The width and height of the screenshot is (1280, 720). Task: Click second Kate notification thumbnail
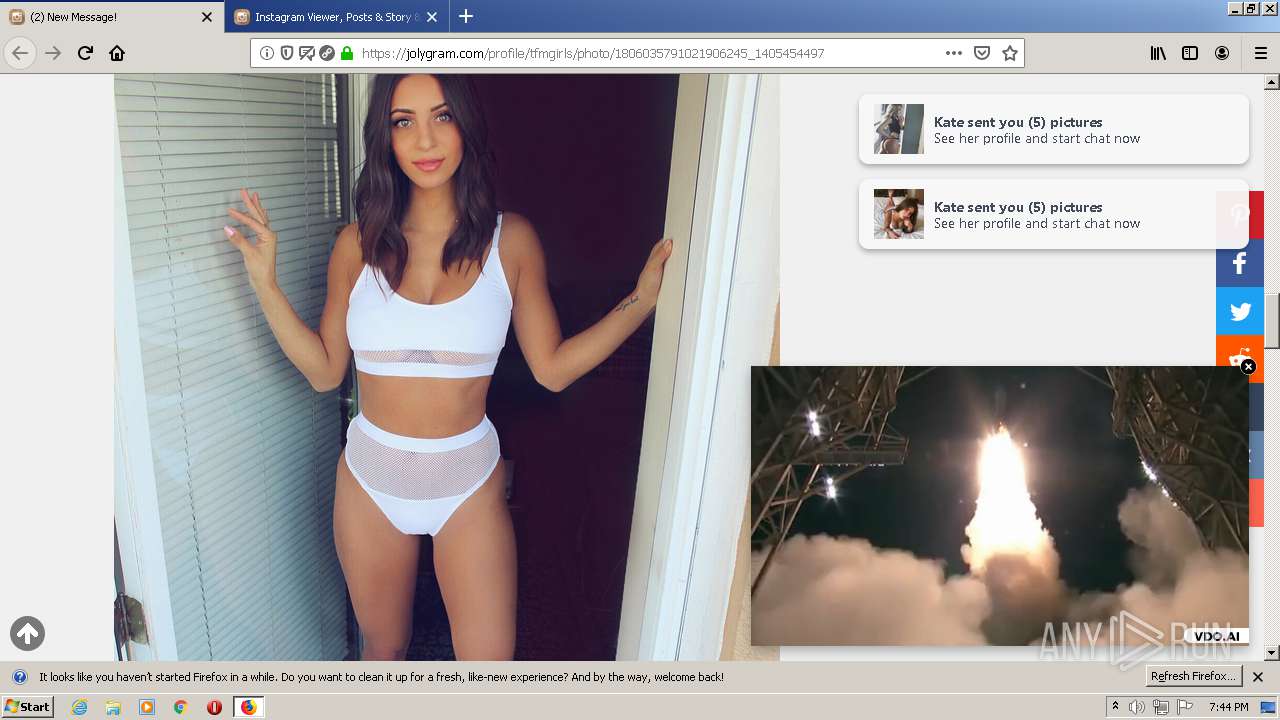tap(899, 214)
